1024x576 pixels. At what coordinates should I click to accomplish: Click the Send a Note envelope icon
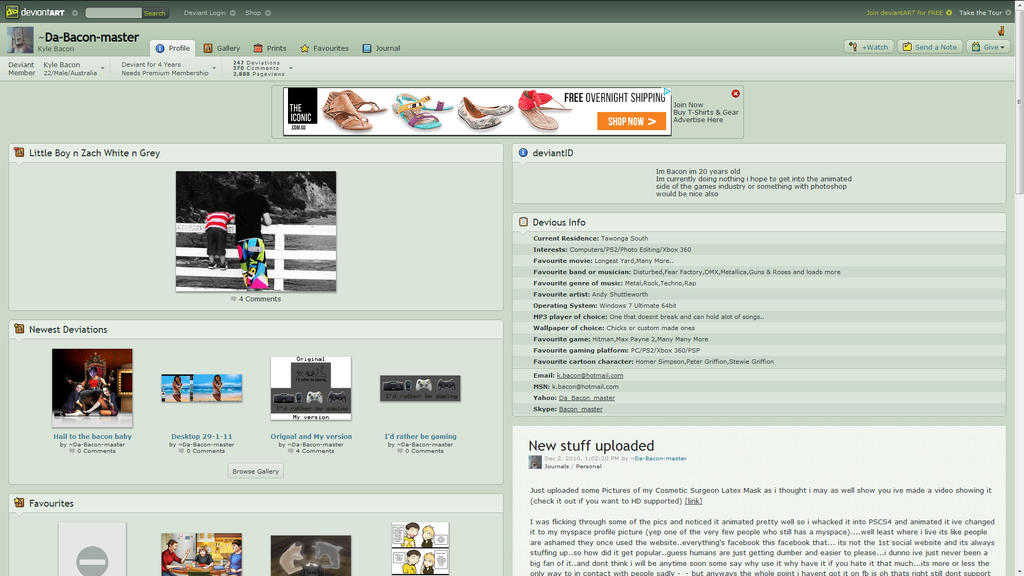(907, 47)
